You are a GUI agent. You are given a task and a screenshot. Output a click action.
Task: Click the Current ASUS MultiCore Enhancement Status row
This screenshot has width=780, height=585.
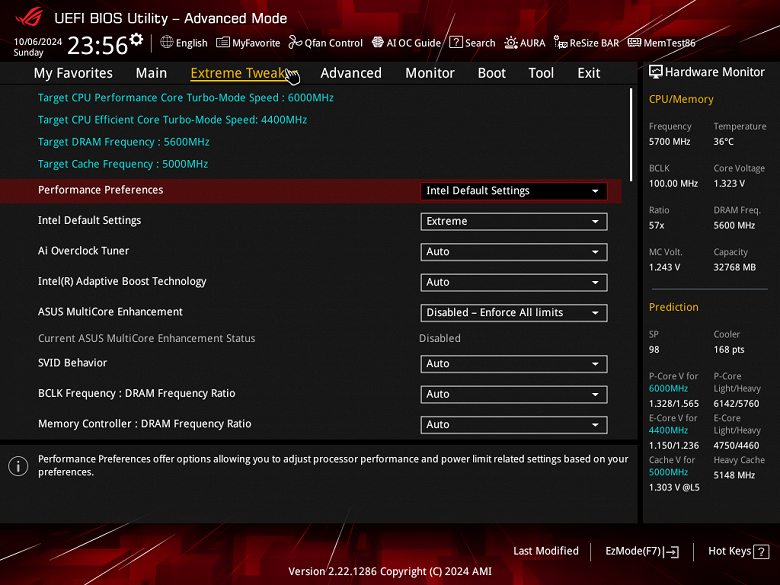(x=310, y=338)
